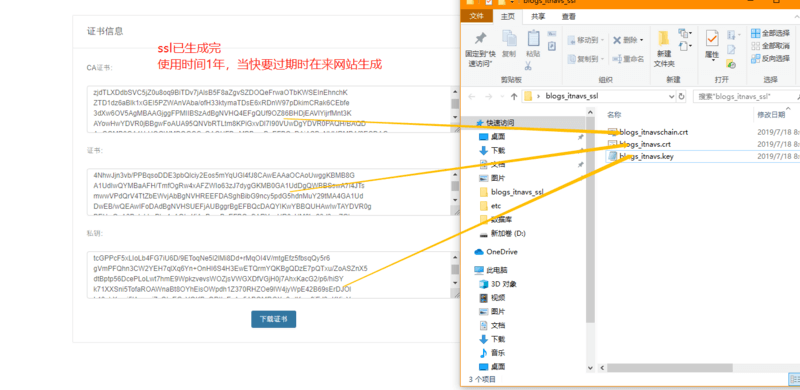Viewport: 800px width, 390px height.
Task: Open Desktop (桌面) under Quick access
Action: pos(492,137)
